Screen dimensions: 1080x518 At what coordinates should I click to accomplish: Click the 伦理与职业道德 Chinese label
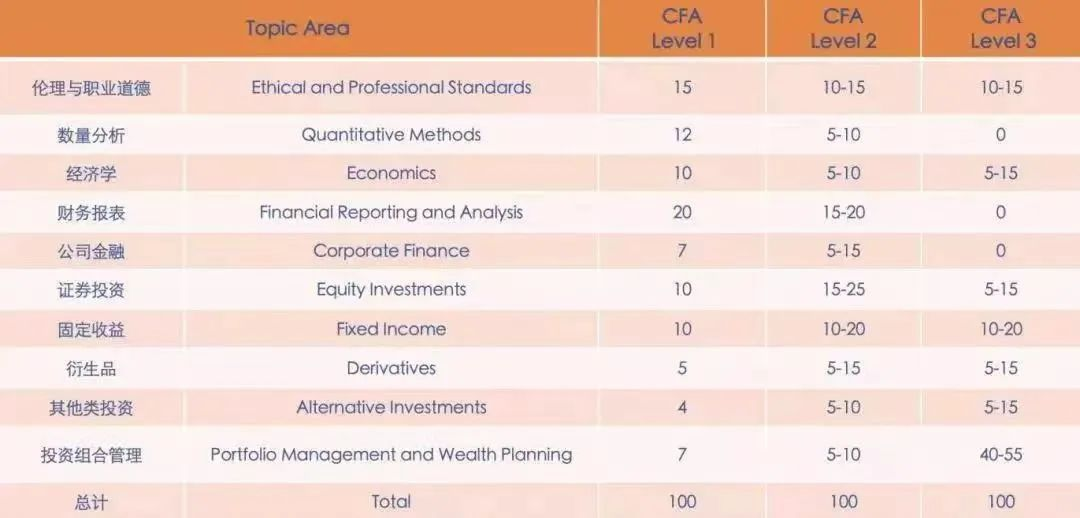[x=92, y=88]
